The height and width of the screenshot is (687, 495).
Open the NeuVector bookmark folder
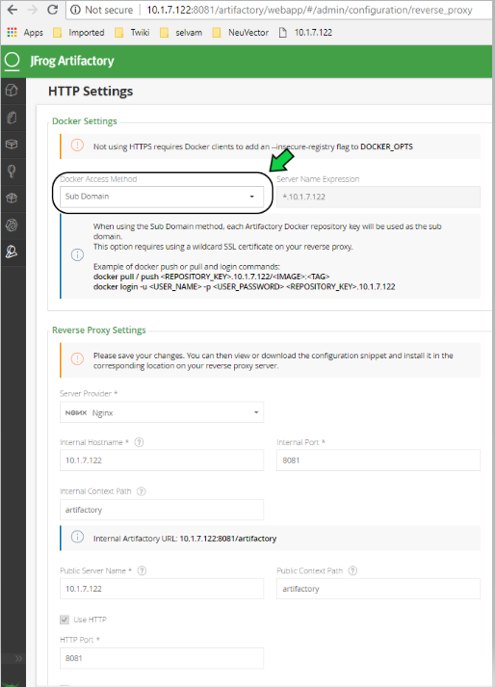coord(240,32)
